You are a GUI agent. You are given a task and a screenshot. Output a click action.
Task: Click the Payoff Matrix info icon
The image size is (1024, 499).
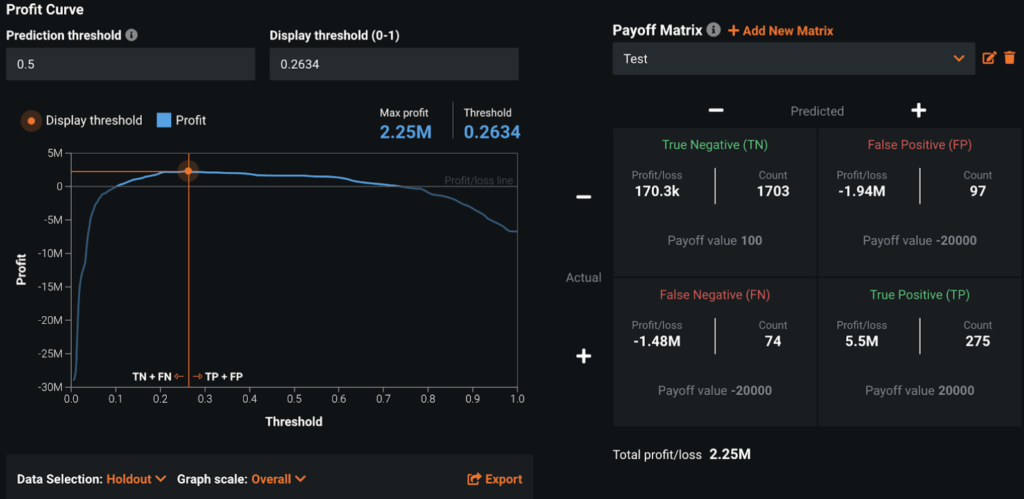pyautogui.click(x=713, y=30)
